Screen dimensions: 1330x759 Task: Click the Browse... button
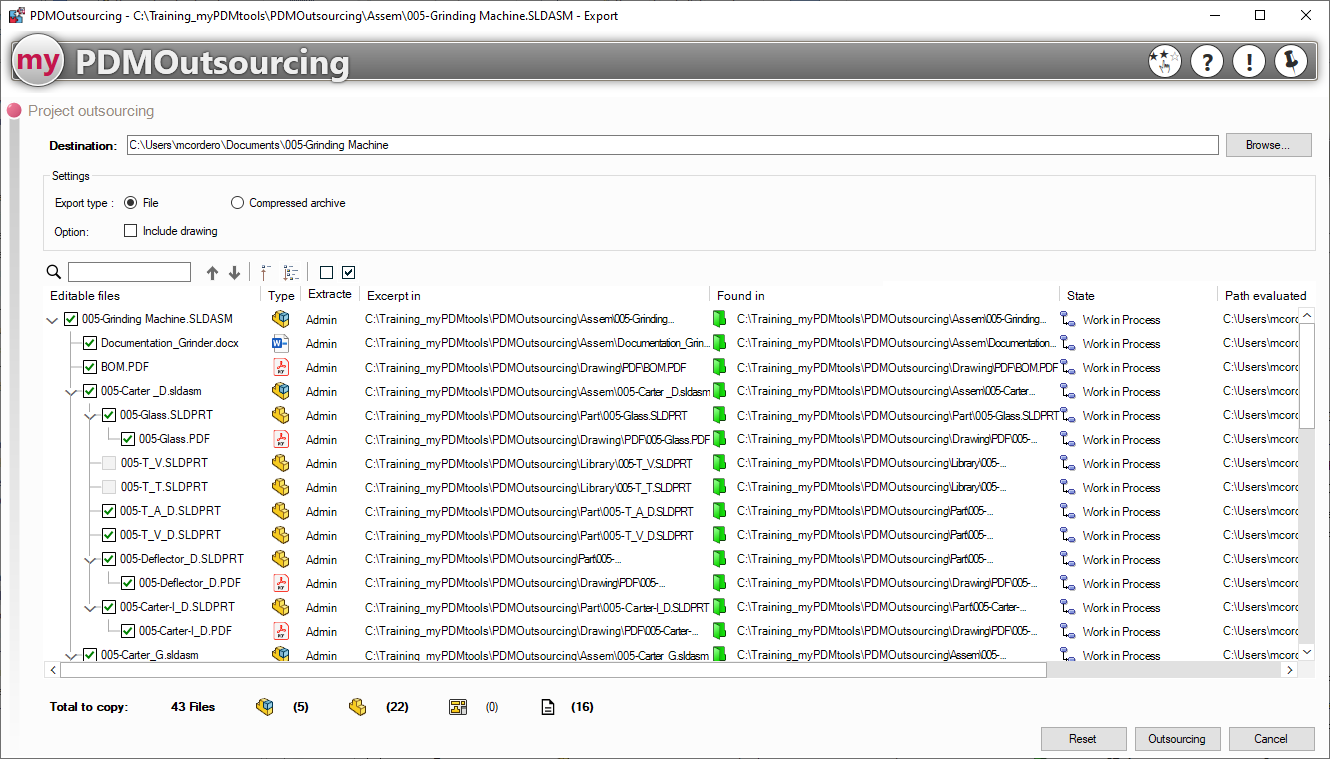[x=1270, y=145]
